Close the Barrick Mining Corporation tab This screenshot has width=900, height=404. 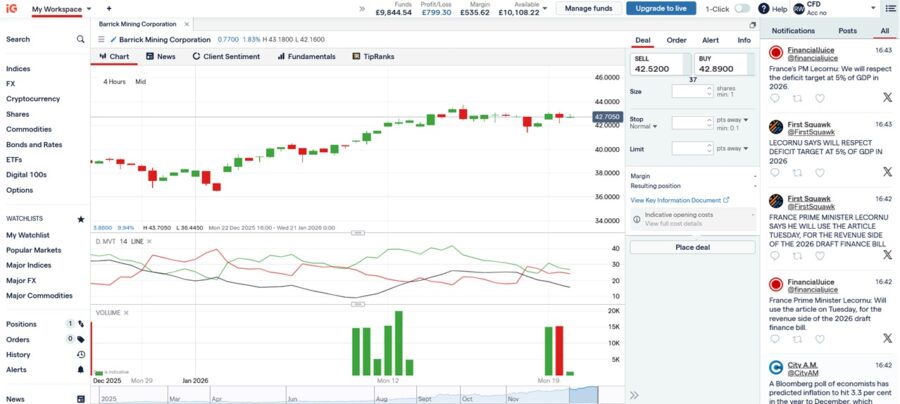(x=187, y=24)
